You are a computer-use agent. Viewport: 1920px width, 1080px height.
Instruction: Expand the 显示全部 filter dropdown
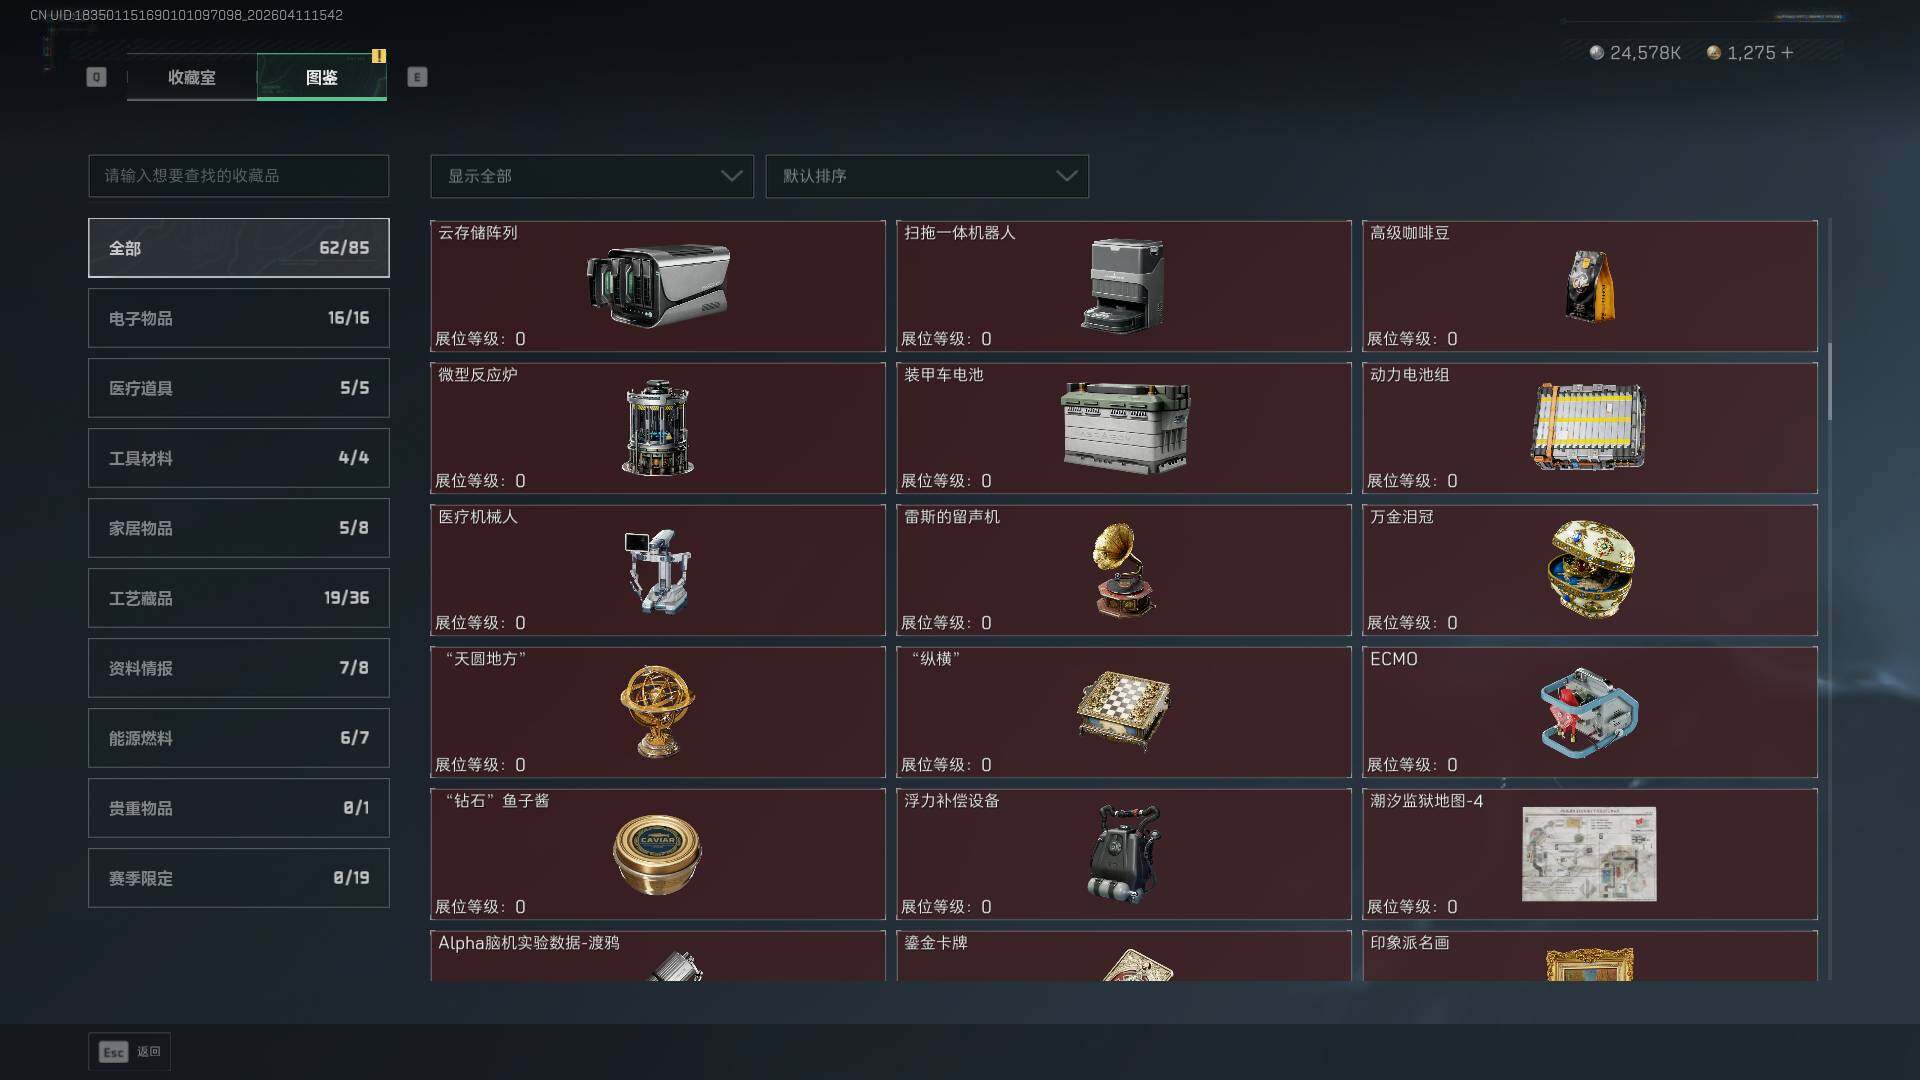(592, 176)
